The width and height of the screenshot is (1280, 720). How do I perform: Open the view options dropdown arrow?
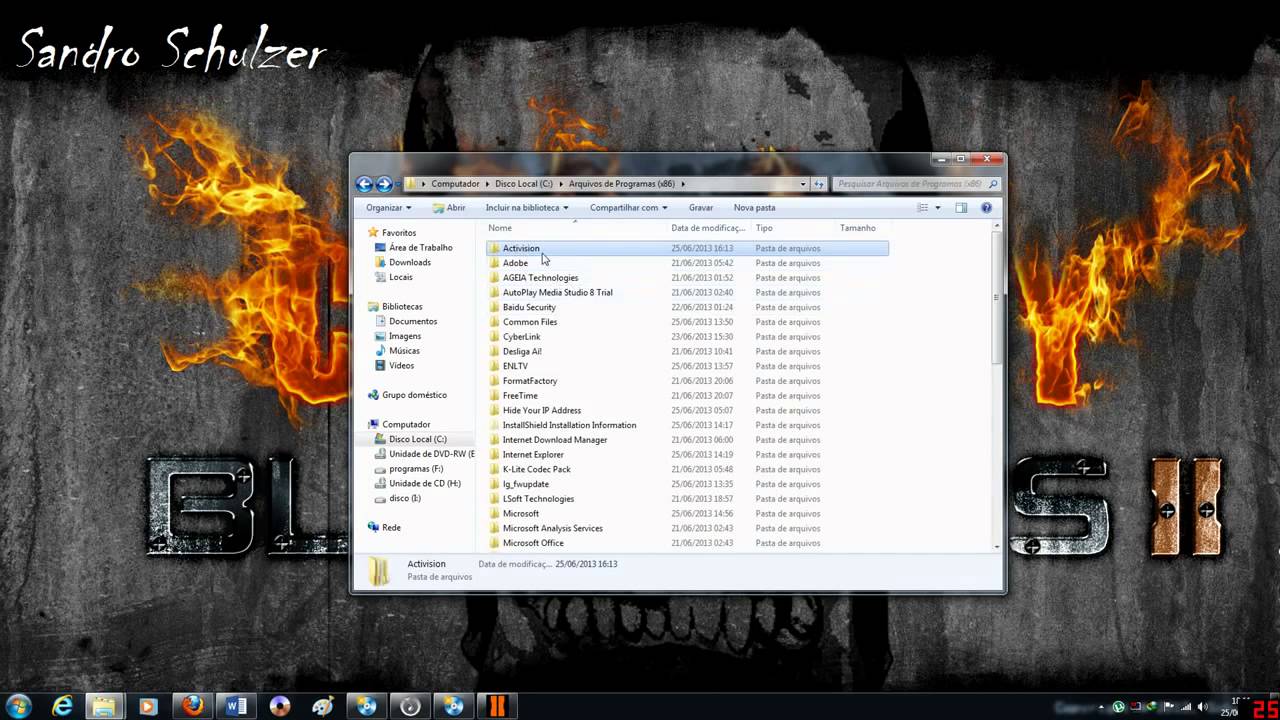coord(937,208)
